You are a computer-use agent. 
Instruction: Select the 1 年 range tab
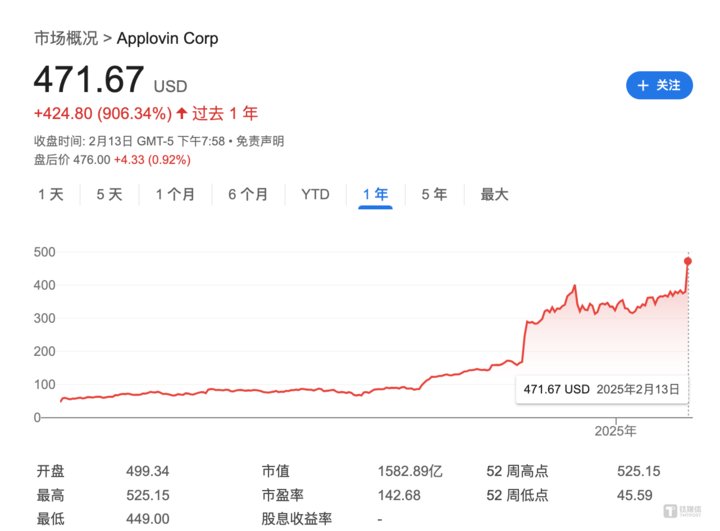point(376,195)
